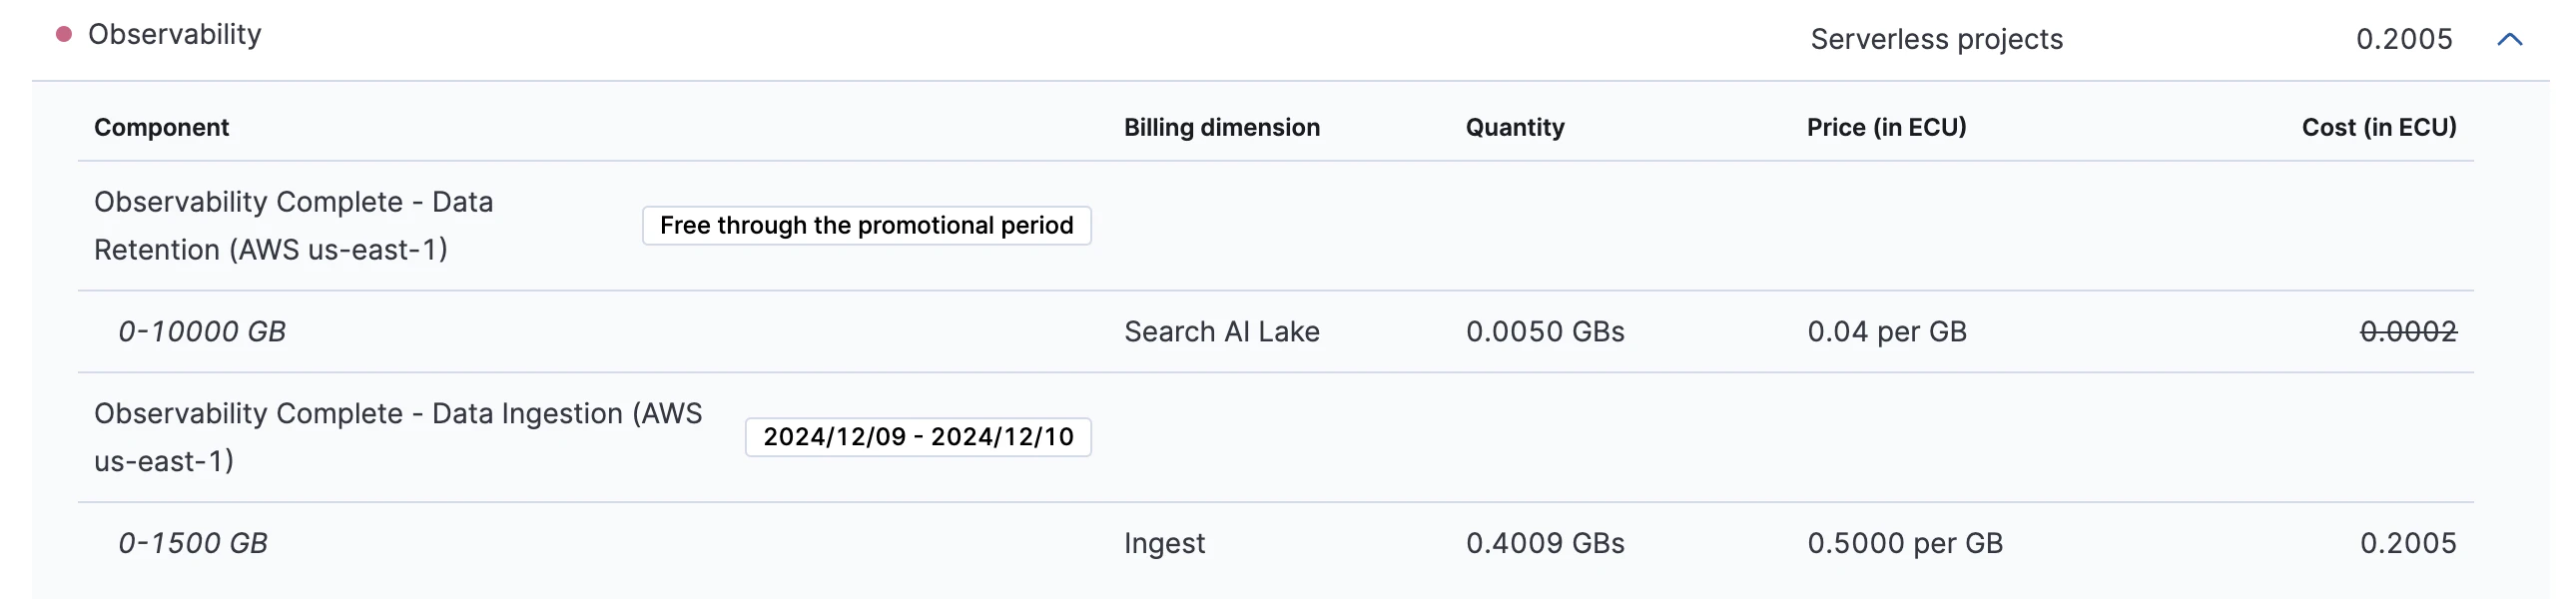Select the Observability section title
2576x599 pixels.
[x=175, y=34]
